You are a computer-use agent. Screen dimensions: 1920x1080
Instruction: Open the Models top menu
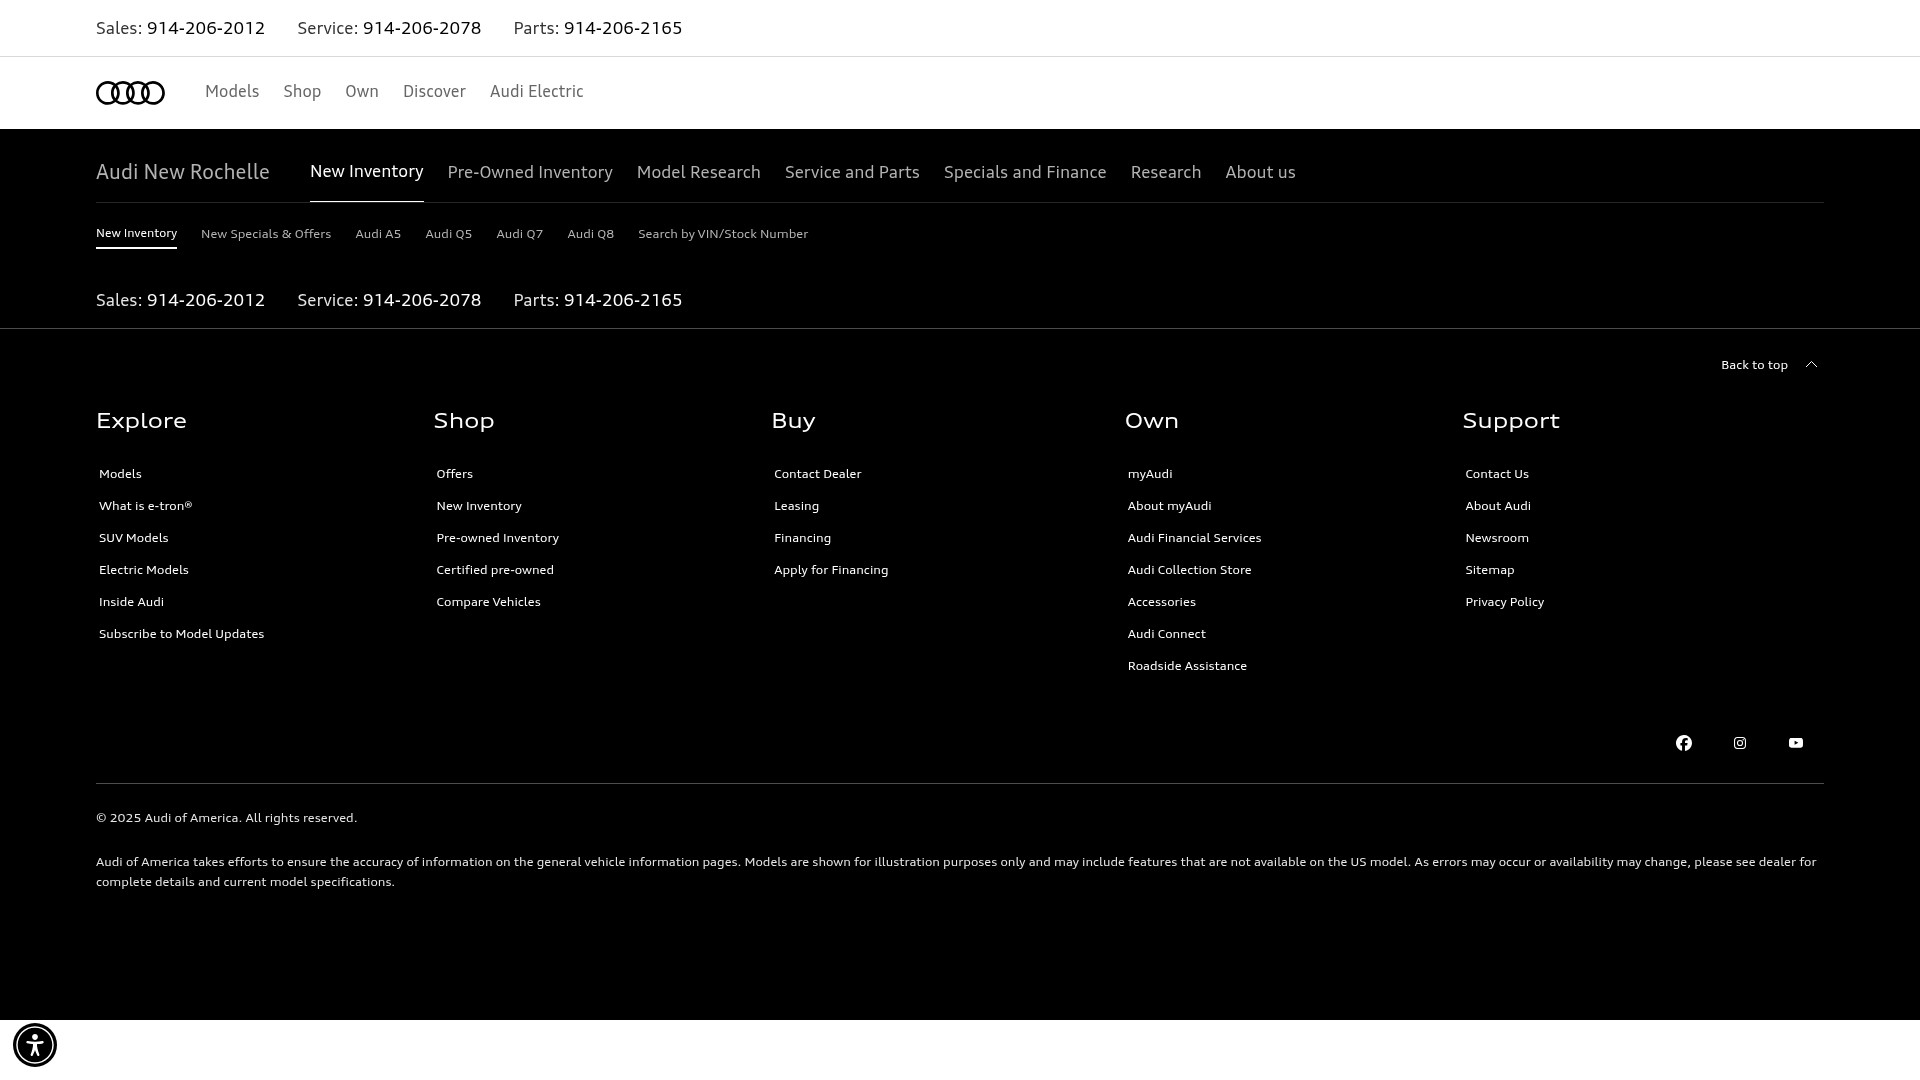point(232,92)
